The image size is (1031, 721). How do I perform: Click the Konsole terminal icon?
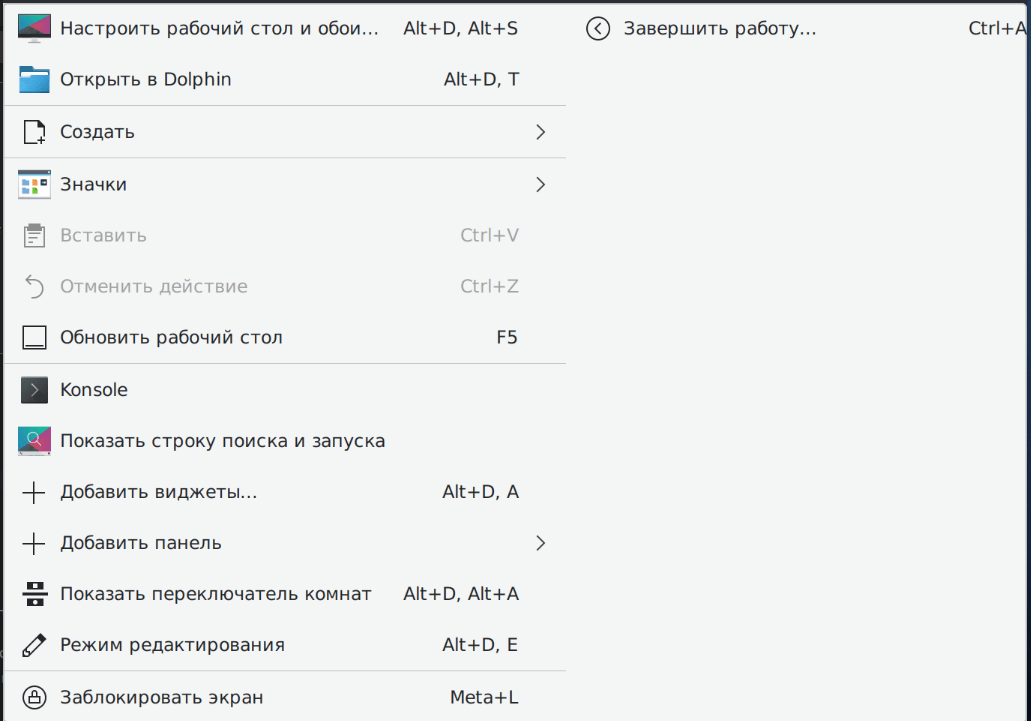tap(34, 390)
